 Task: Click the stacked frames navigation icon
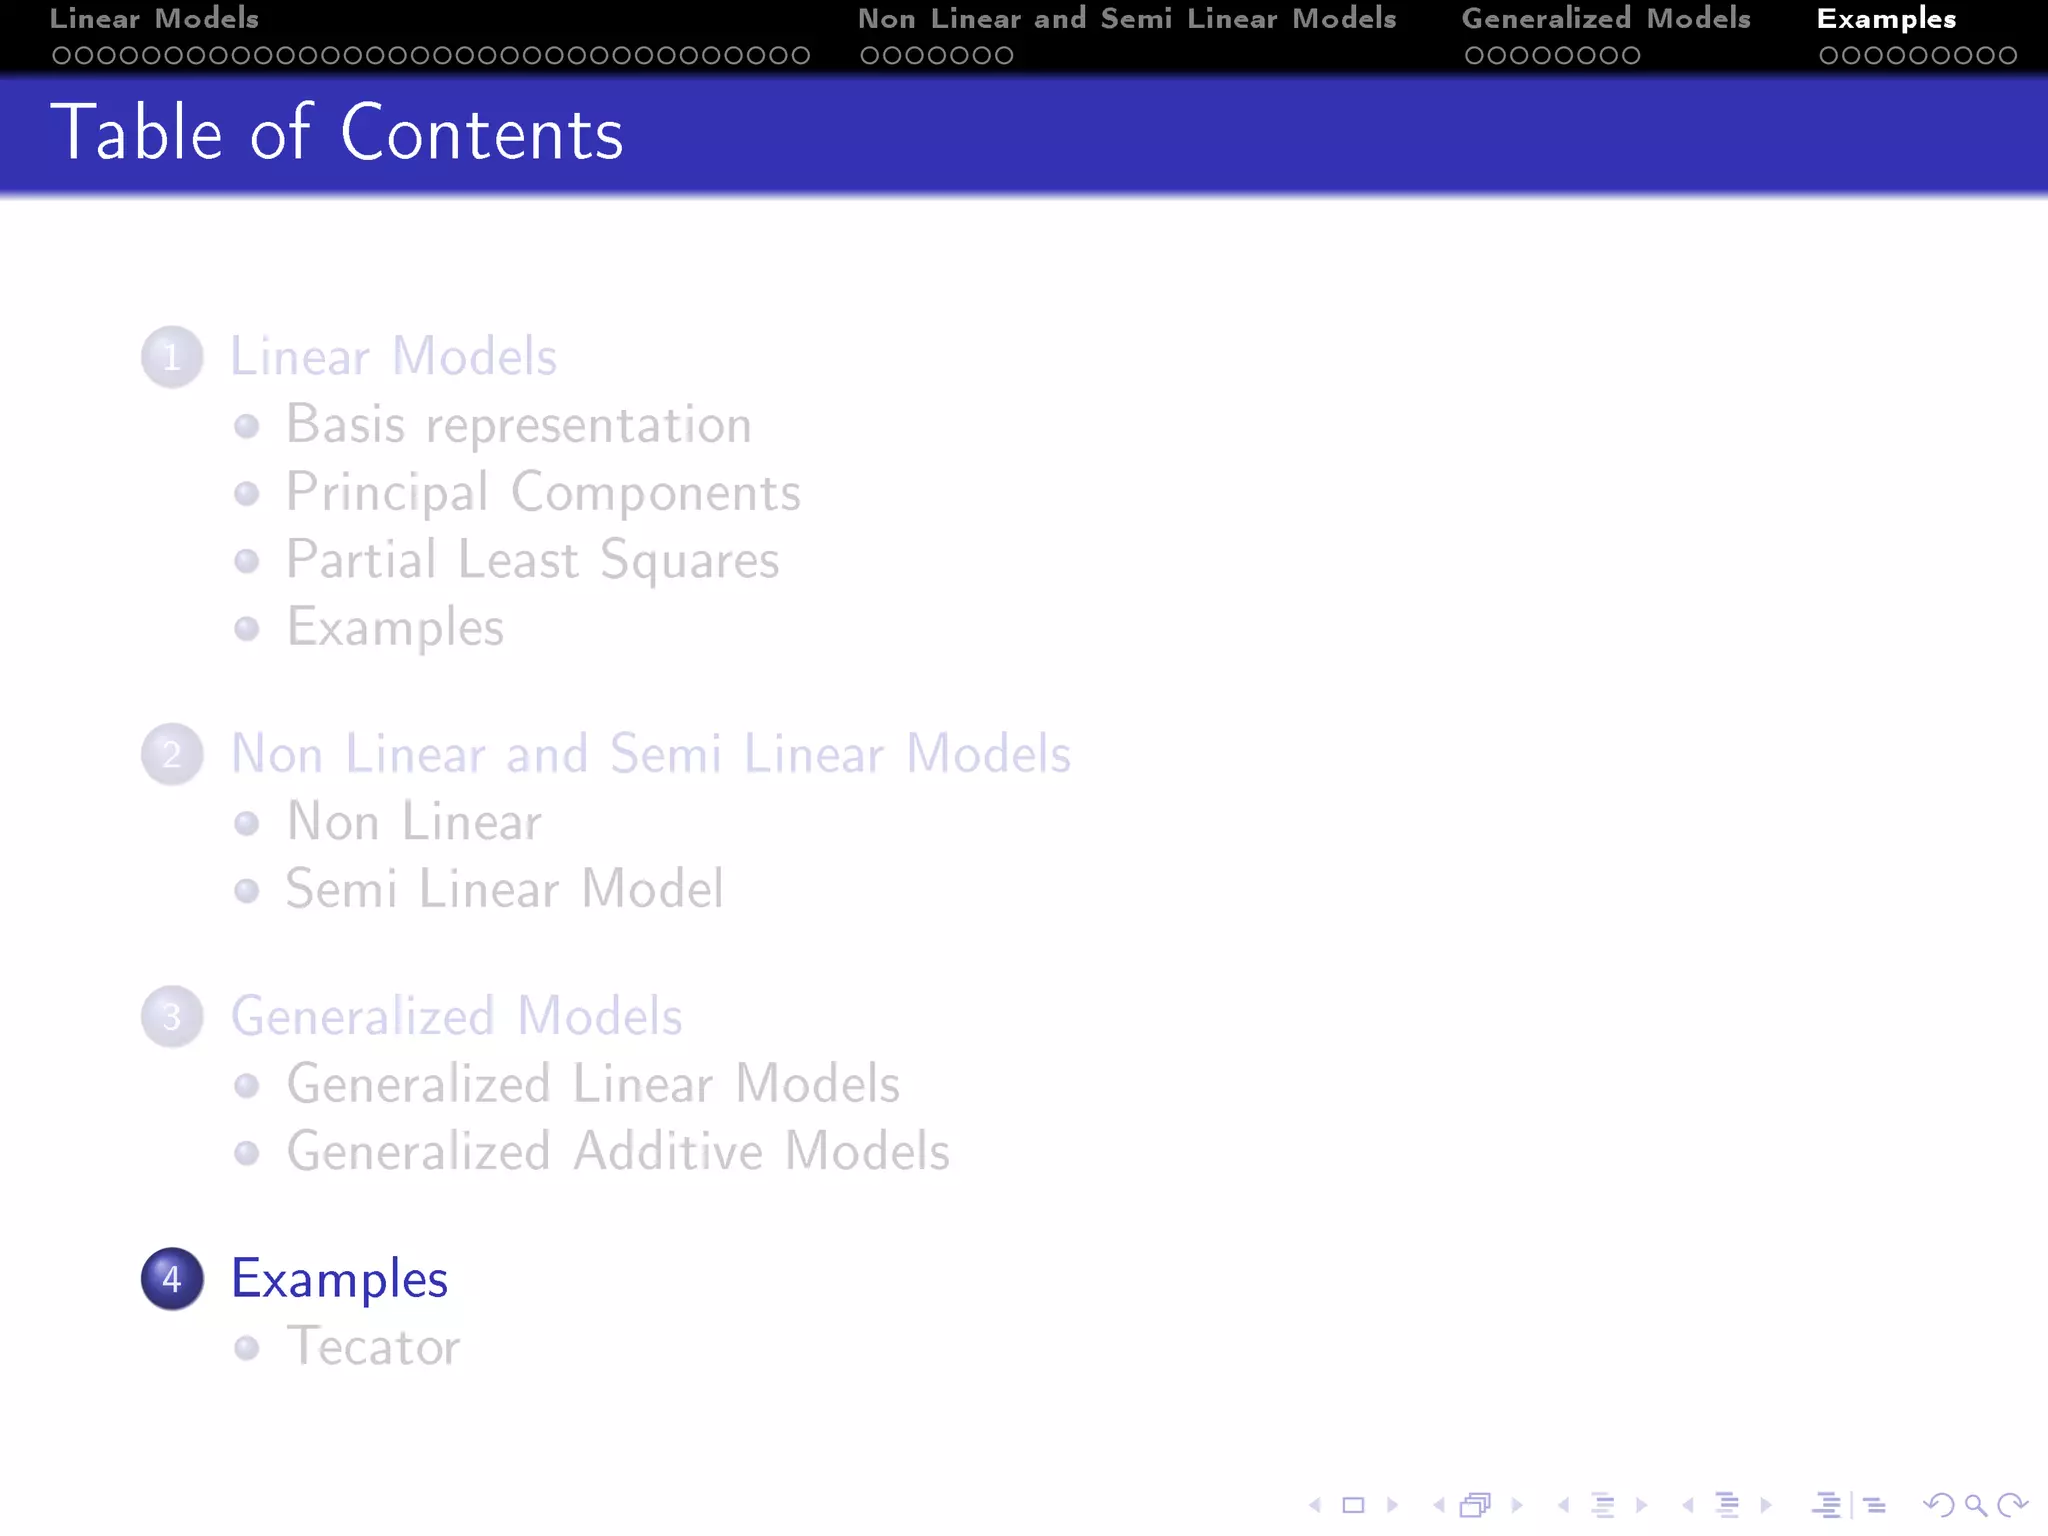(x=1476, y=1505)
